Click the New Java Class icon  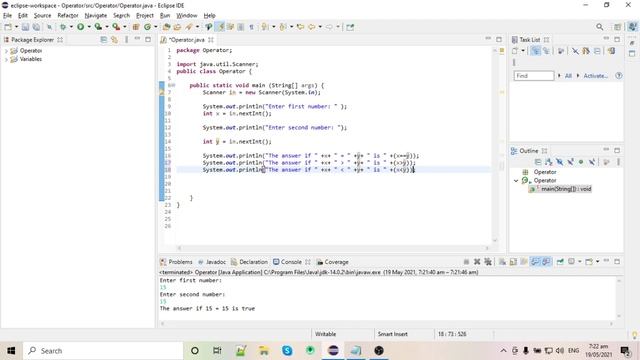click(147, 27)
